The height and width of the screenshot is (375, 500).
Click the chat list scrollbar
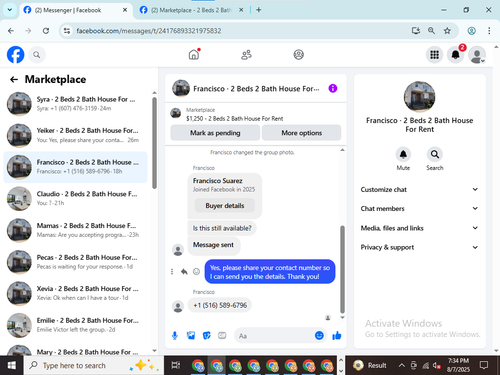(154, 143)
